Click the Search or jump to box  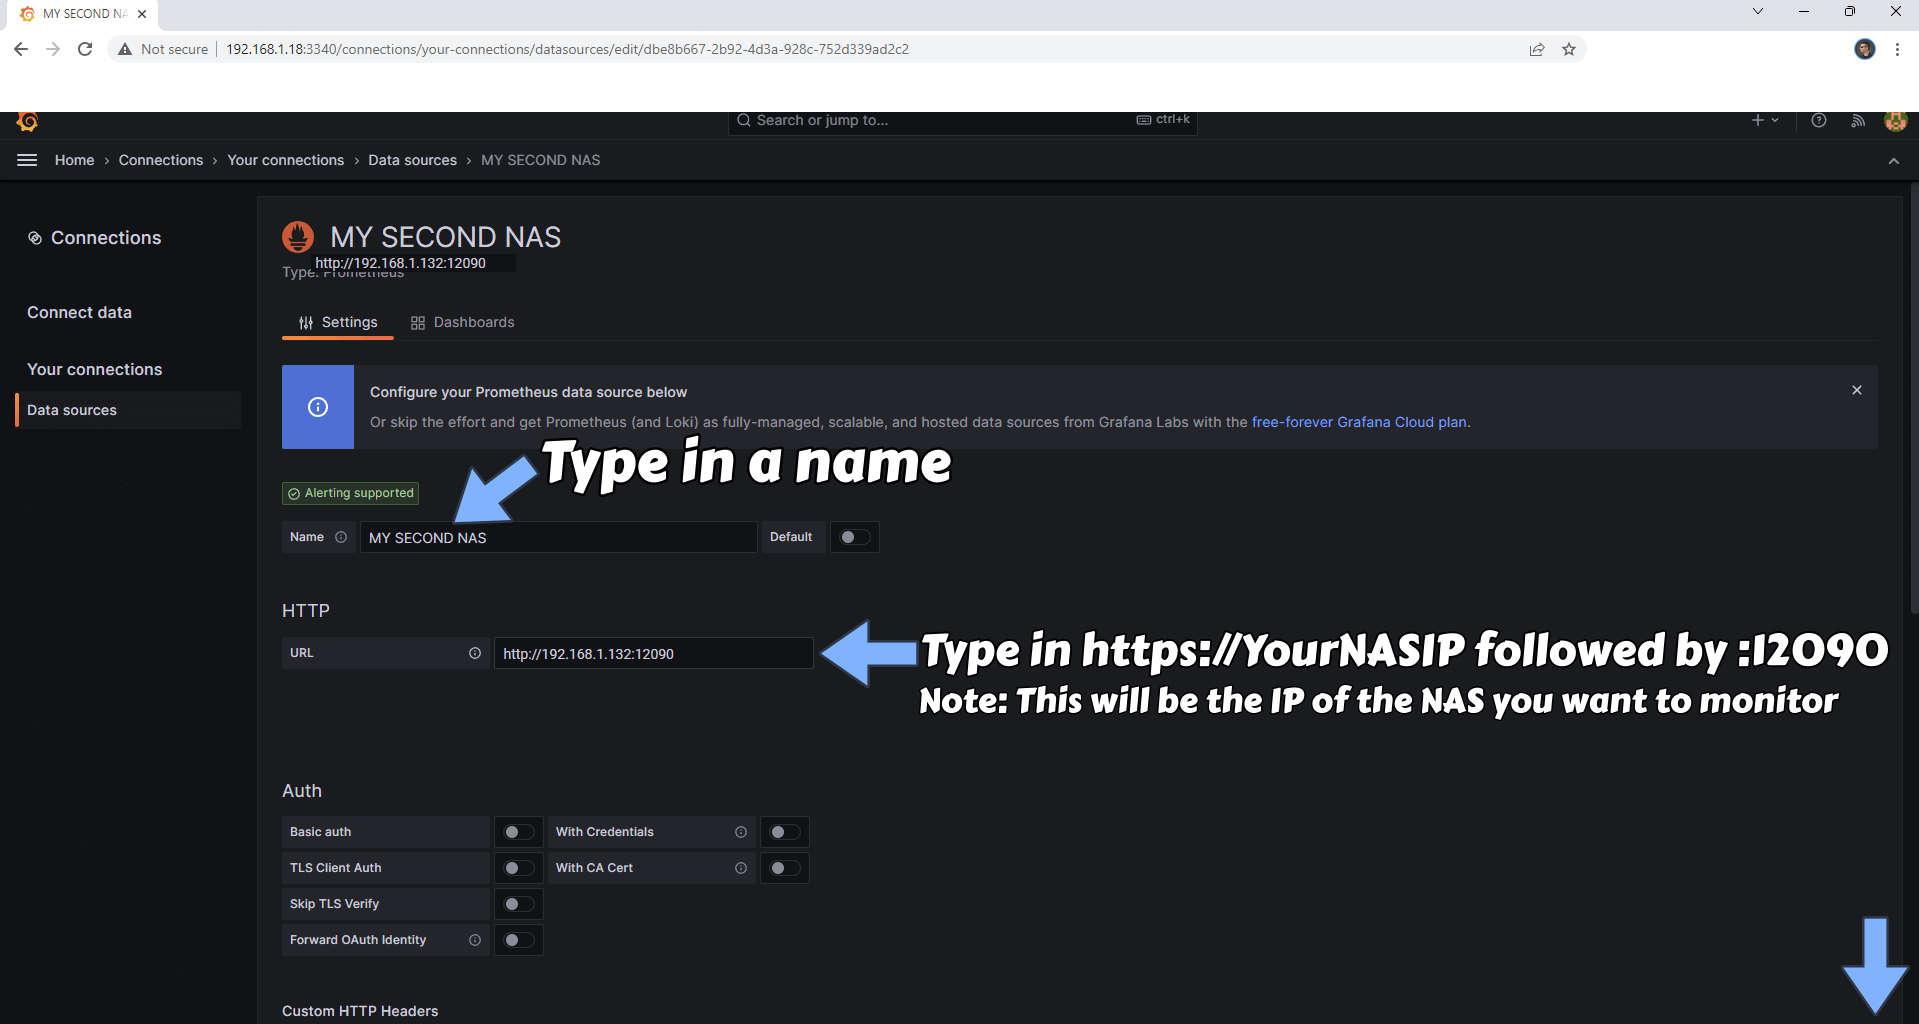tap(962, 122)
